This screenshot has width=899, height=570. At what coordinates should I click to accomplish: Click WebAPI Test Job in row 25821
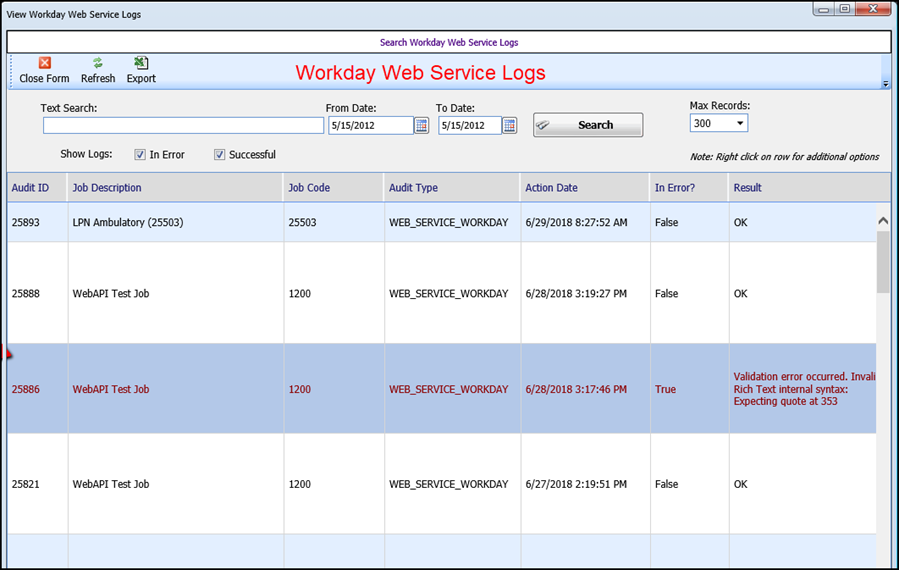[111, 484]
